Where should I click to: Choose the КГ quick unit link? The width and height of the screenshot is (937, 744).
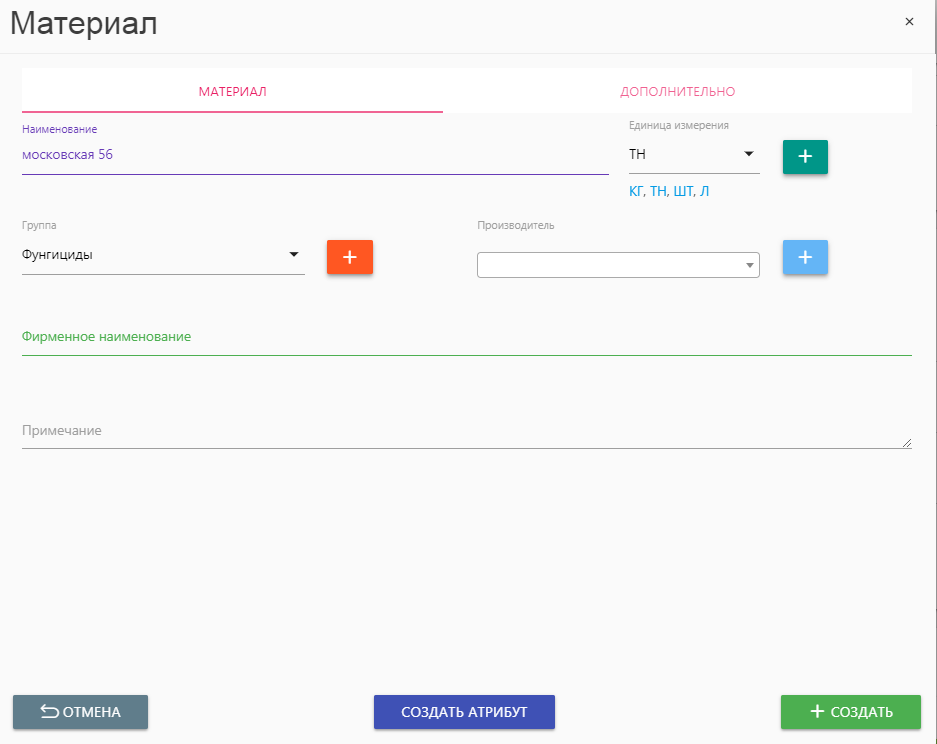(636, 192)
